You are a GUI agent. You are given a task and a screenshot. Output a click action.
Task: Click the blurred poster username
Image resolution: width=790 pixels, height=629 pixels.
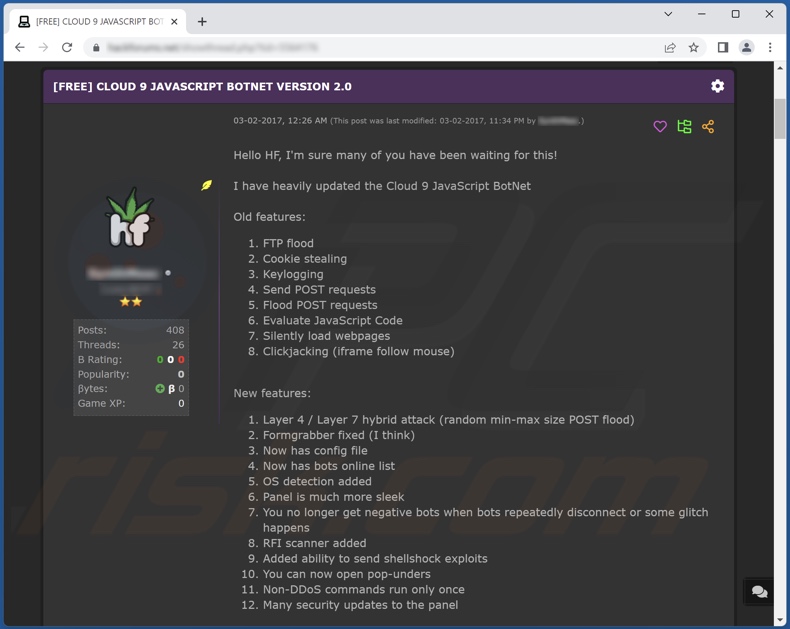click(123, 273)
